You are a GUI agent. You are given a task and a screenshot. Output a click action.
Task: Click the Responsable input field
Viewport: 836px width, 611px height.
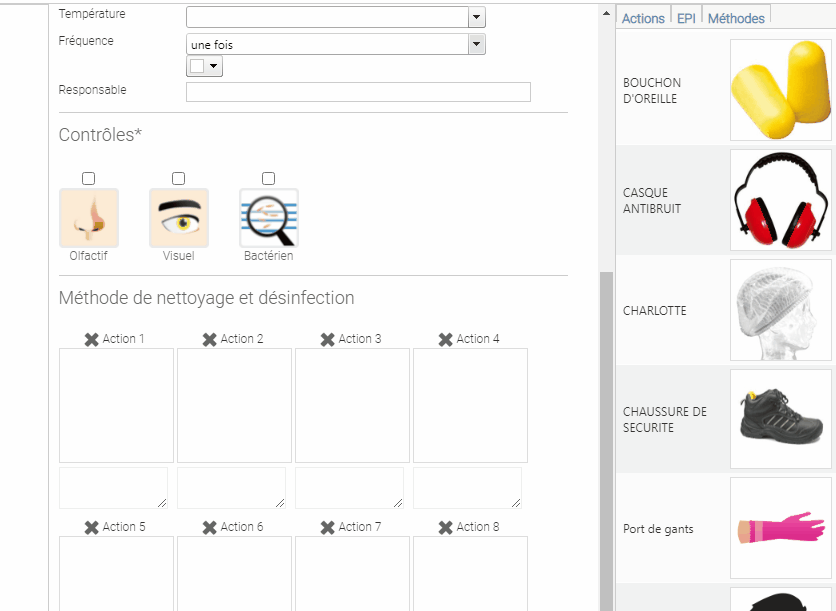click(x=358, y=91)
